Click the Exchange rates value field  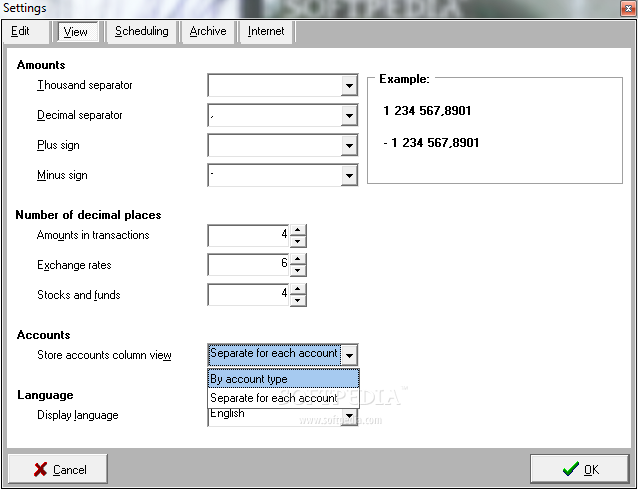[248, 265]
